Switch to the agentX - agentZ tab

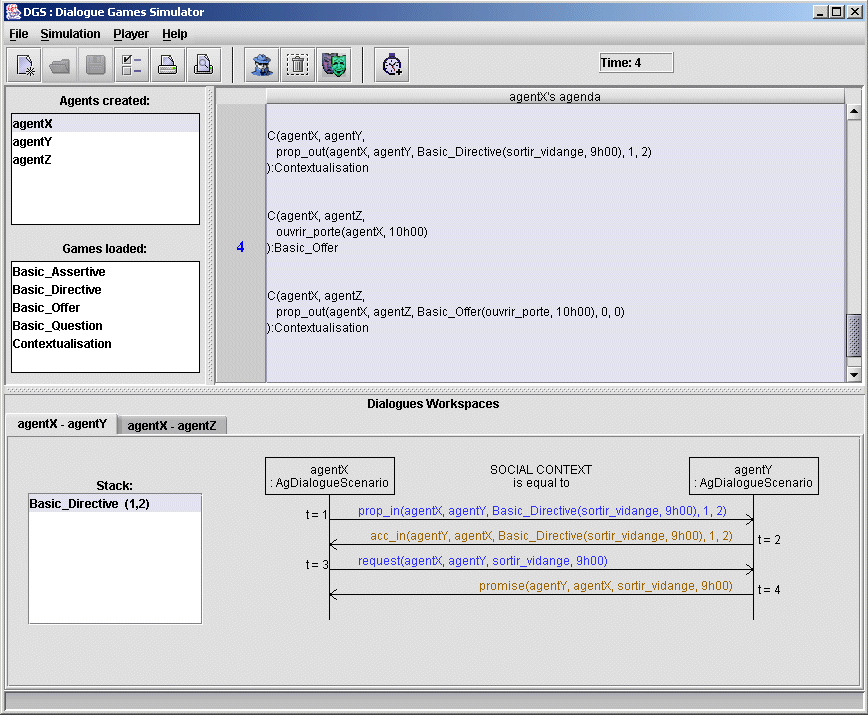[172, 425]
